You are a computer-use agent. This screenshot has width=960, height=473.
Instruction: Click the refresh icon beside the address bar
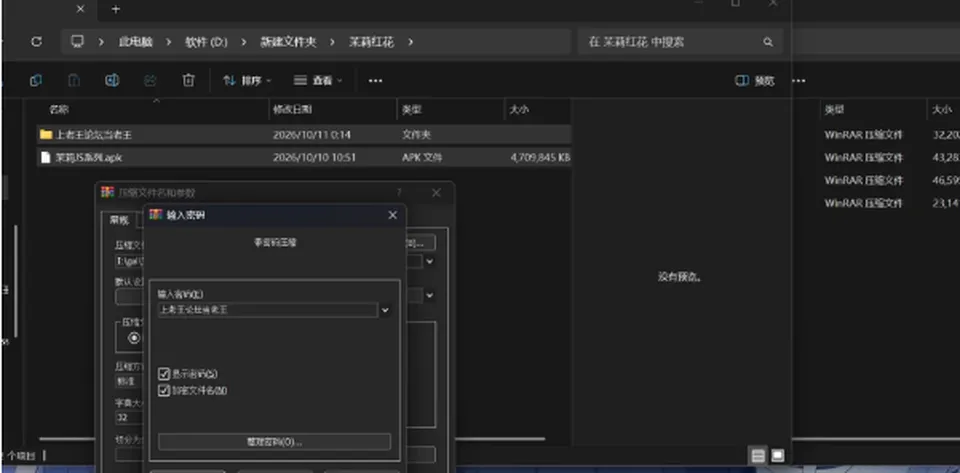pos(37,42)
